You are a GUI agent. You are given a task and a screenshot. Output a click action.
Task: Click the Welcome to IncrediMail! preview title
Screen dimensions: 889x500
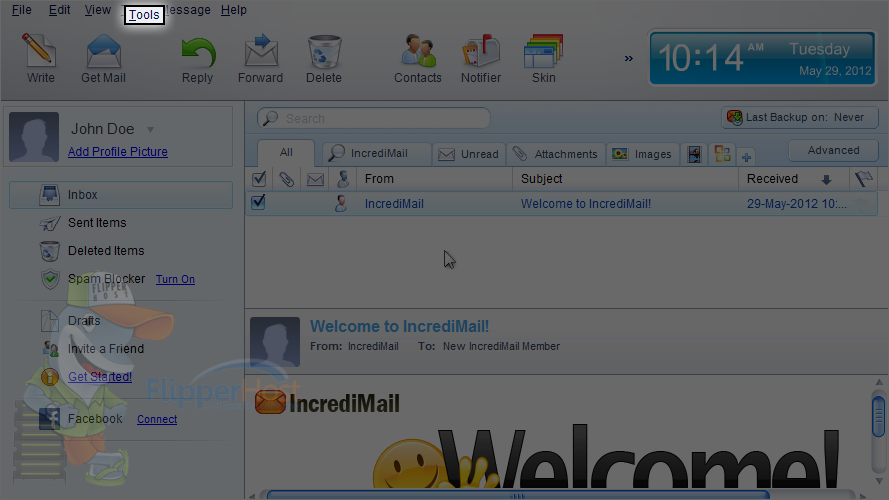(x=399, y=327)
